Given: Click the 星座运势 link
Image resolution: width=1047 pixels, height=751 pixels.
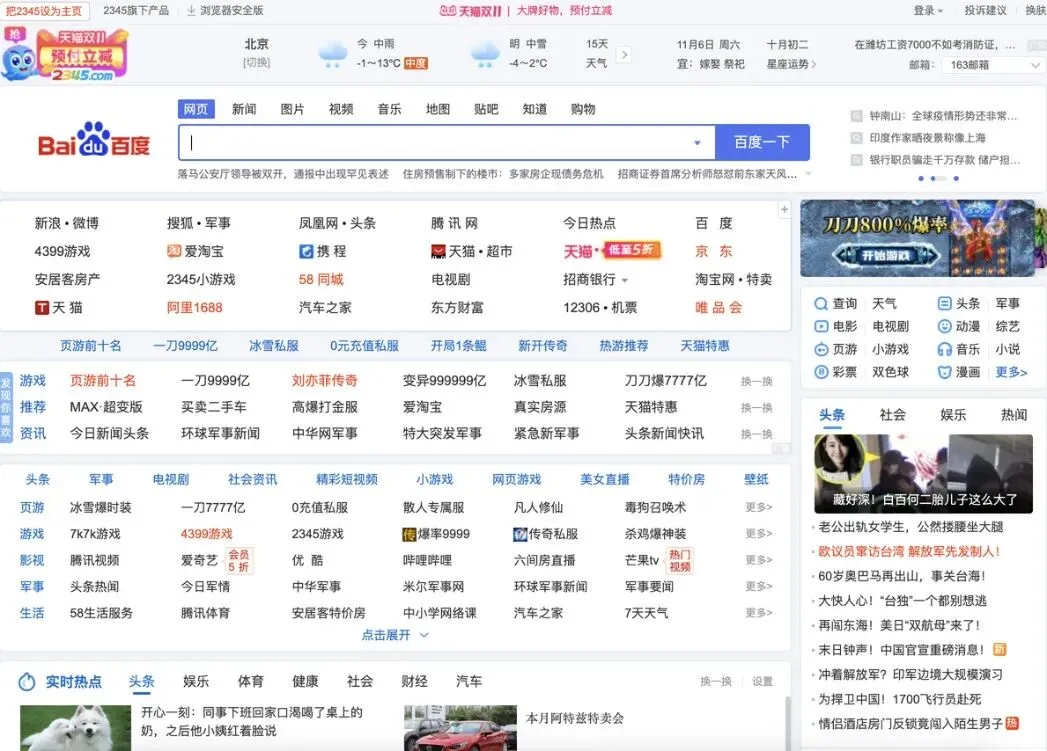Looking at the screenshot, I should pos(791,64).
